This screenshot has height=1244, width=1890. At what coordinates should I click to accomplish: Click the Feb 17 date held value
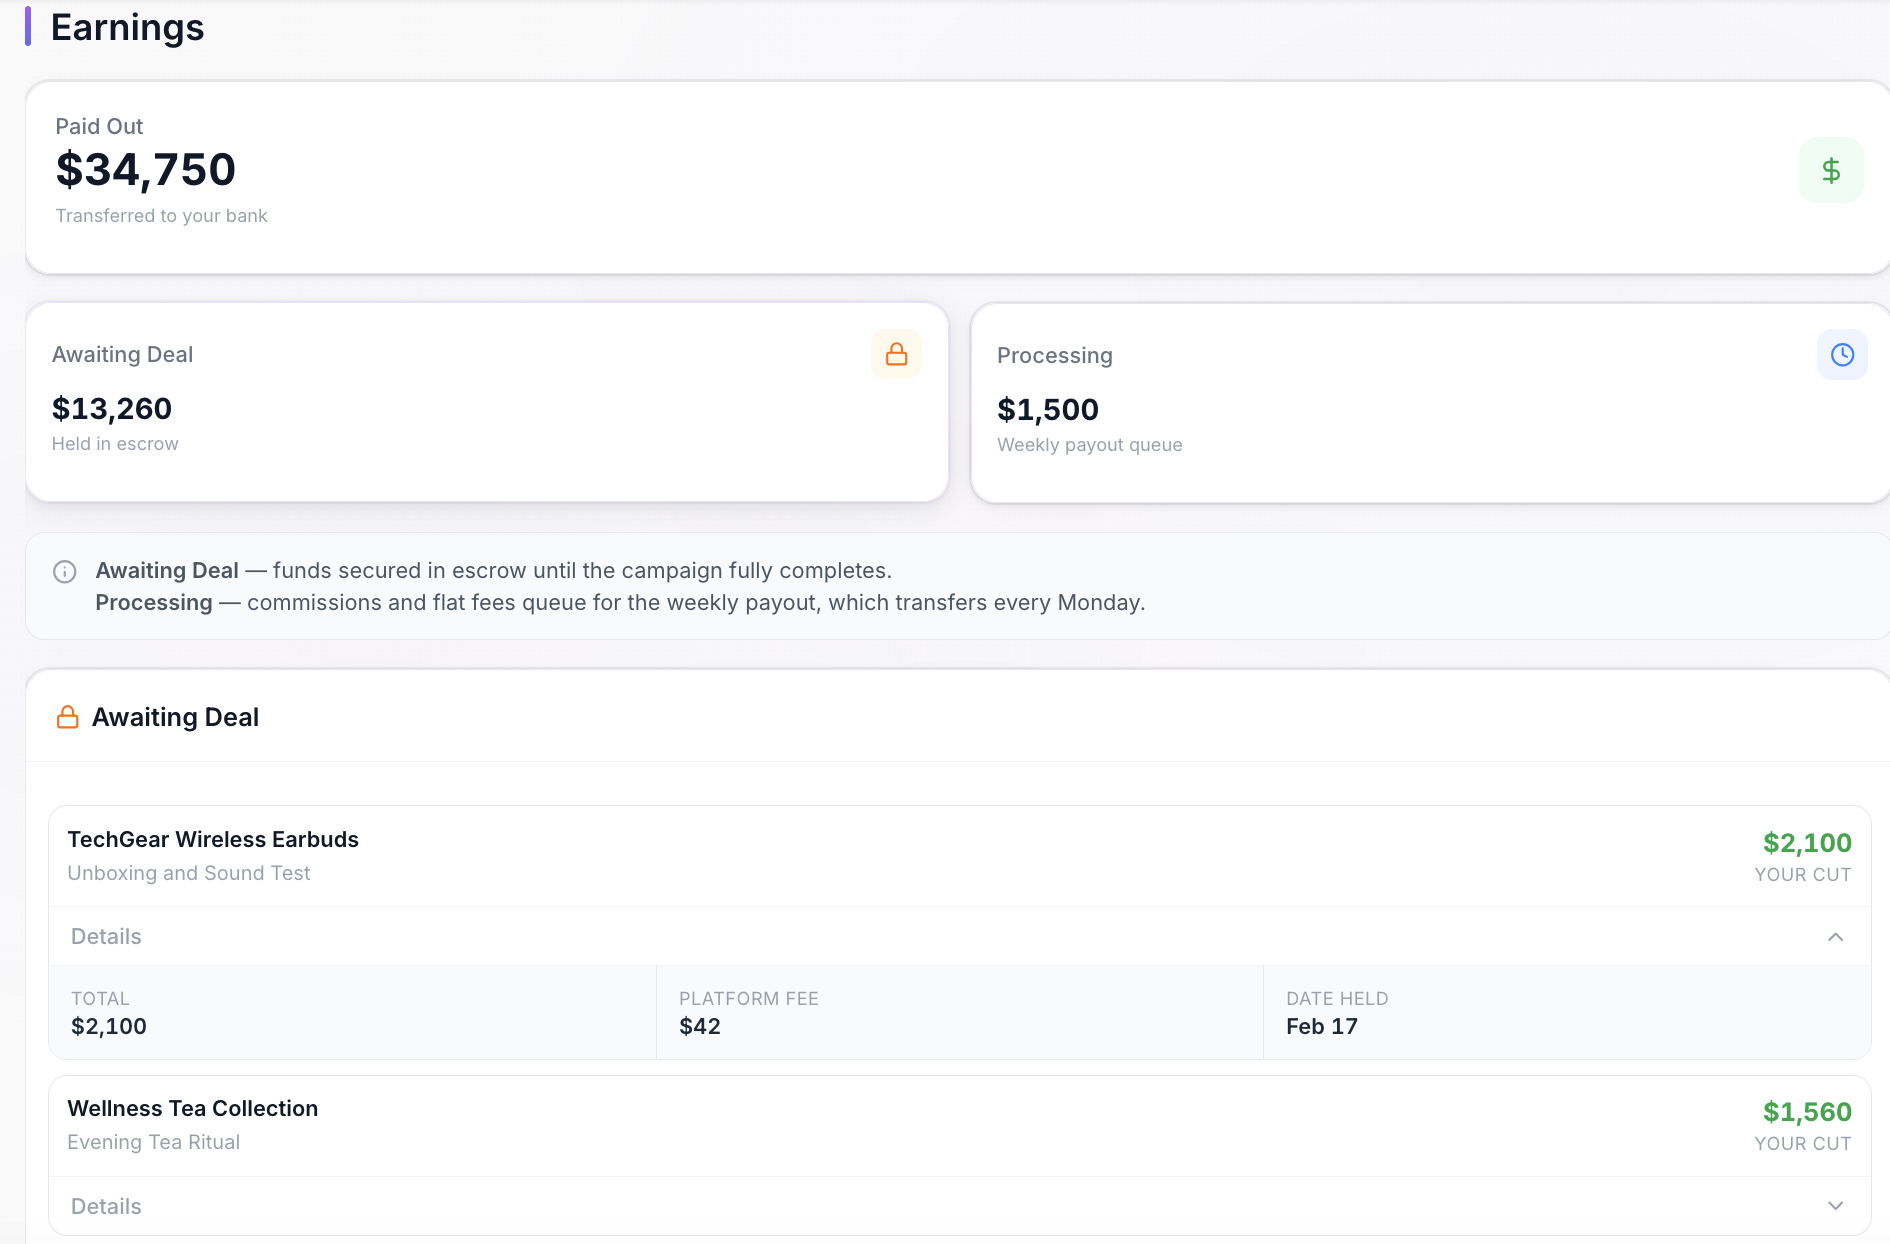coord(1322,1026)
